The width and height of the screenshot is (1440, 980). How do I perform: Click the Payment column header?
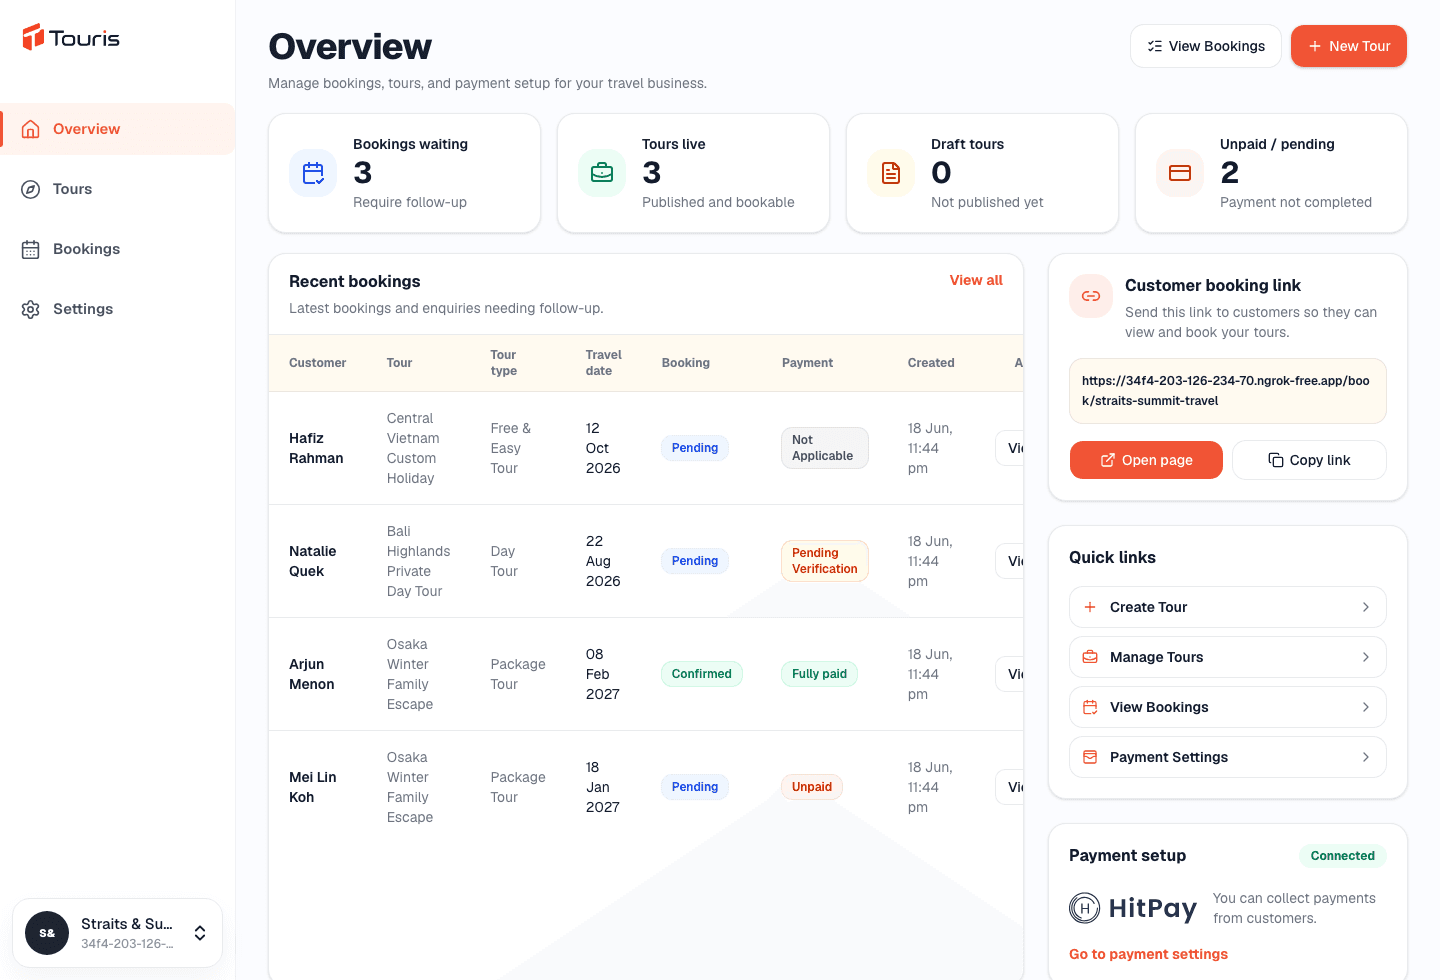pyautogui.click(x=807, y=363)
